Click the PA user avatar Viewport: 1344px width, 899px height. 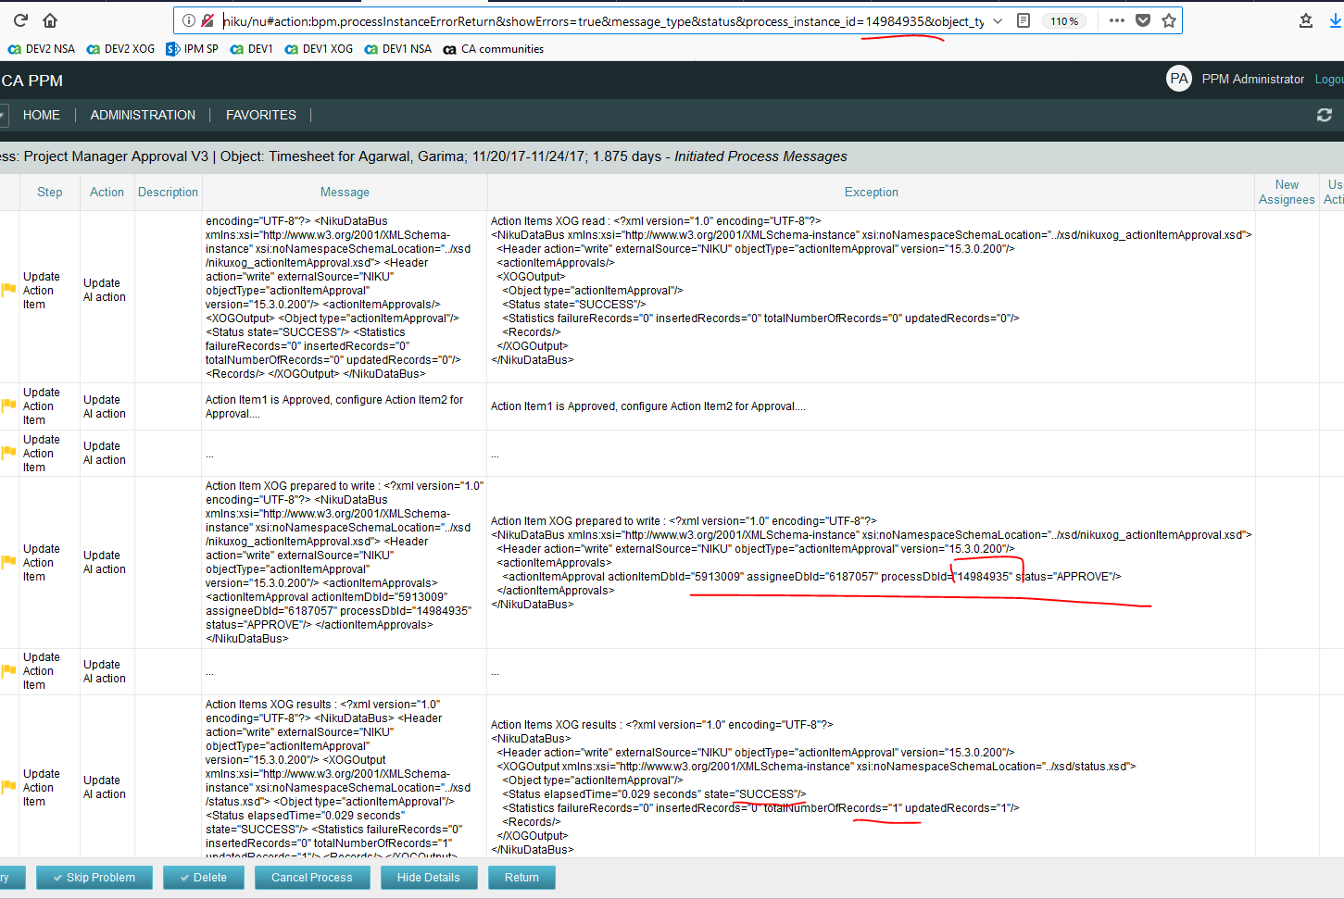coord(1179,79)
